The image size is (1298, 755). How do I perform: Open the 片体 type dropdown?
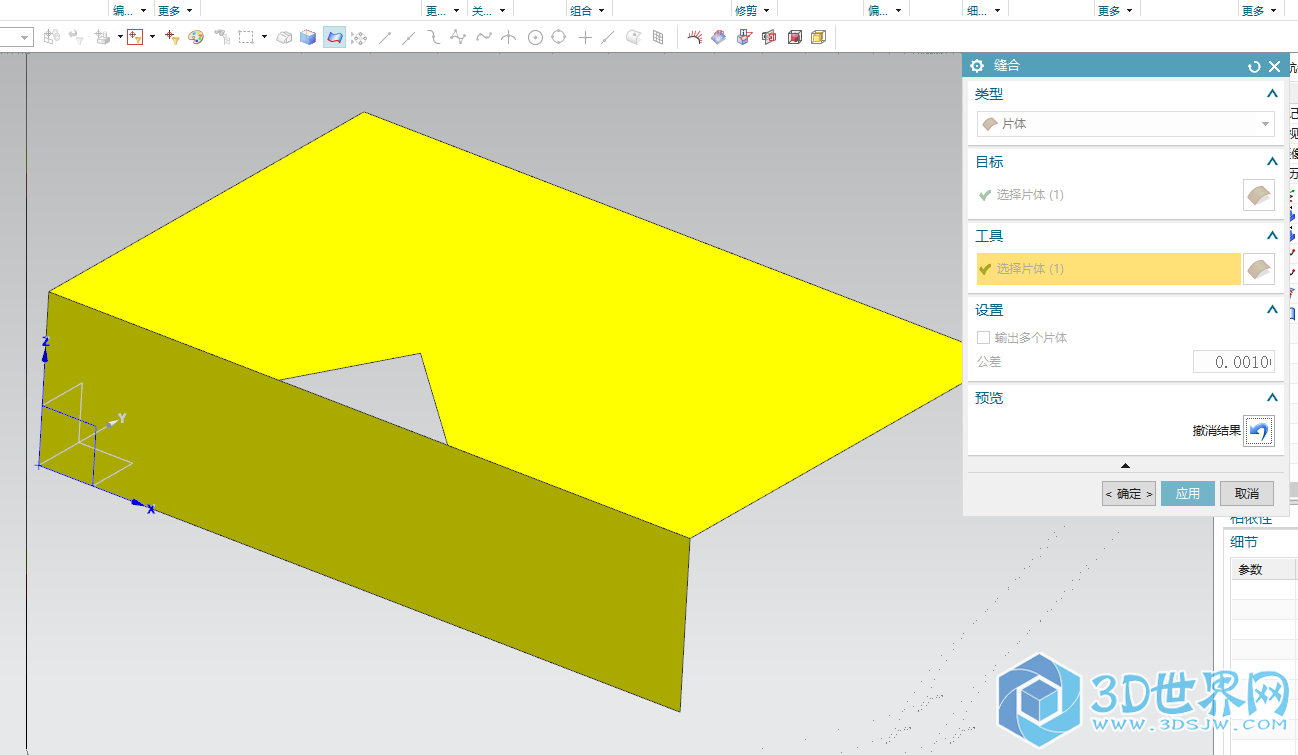pyautogui.click(x=1126, y=124)
